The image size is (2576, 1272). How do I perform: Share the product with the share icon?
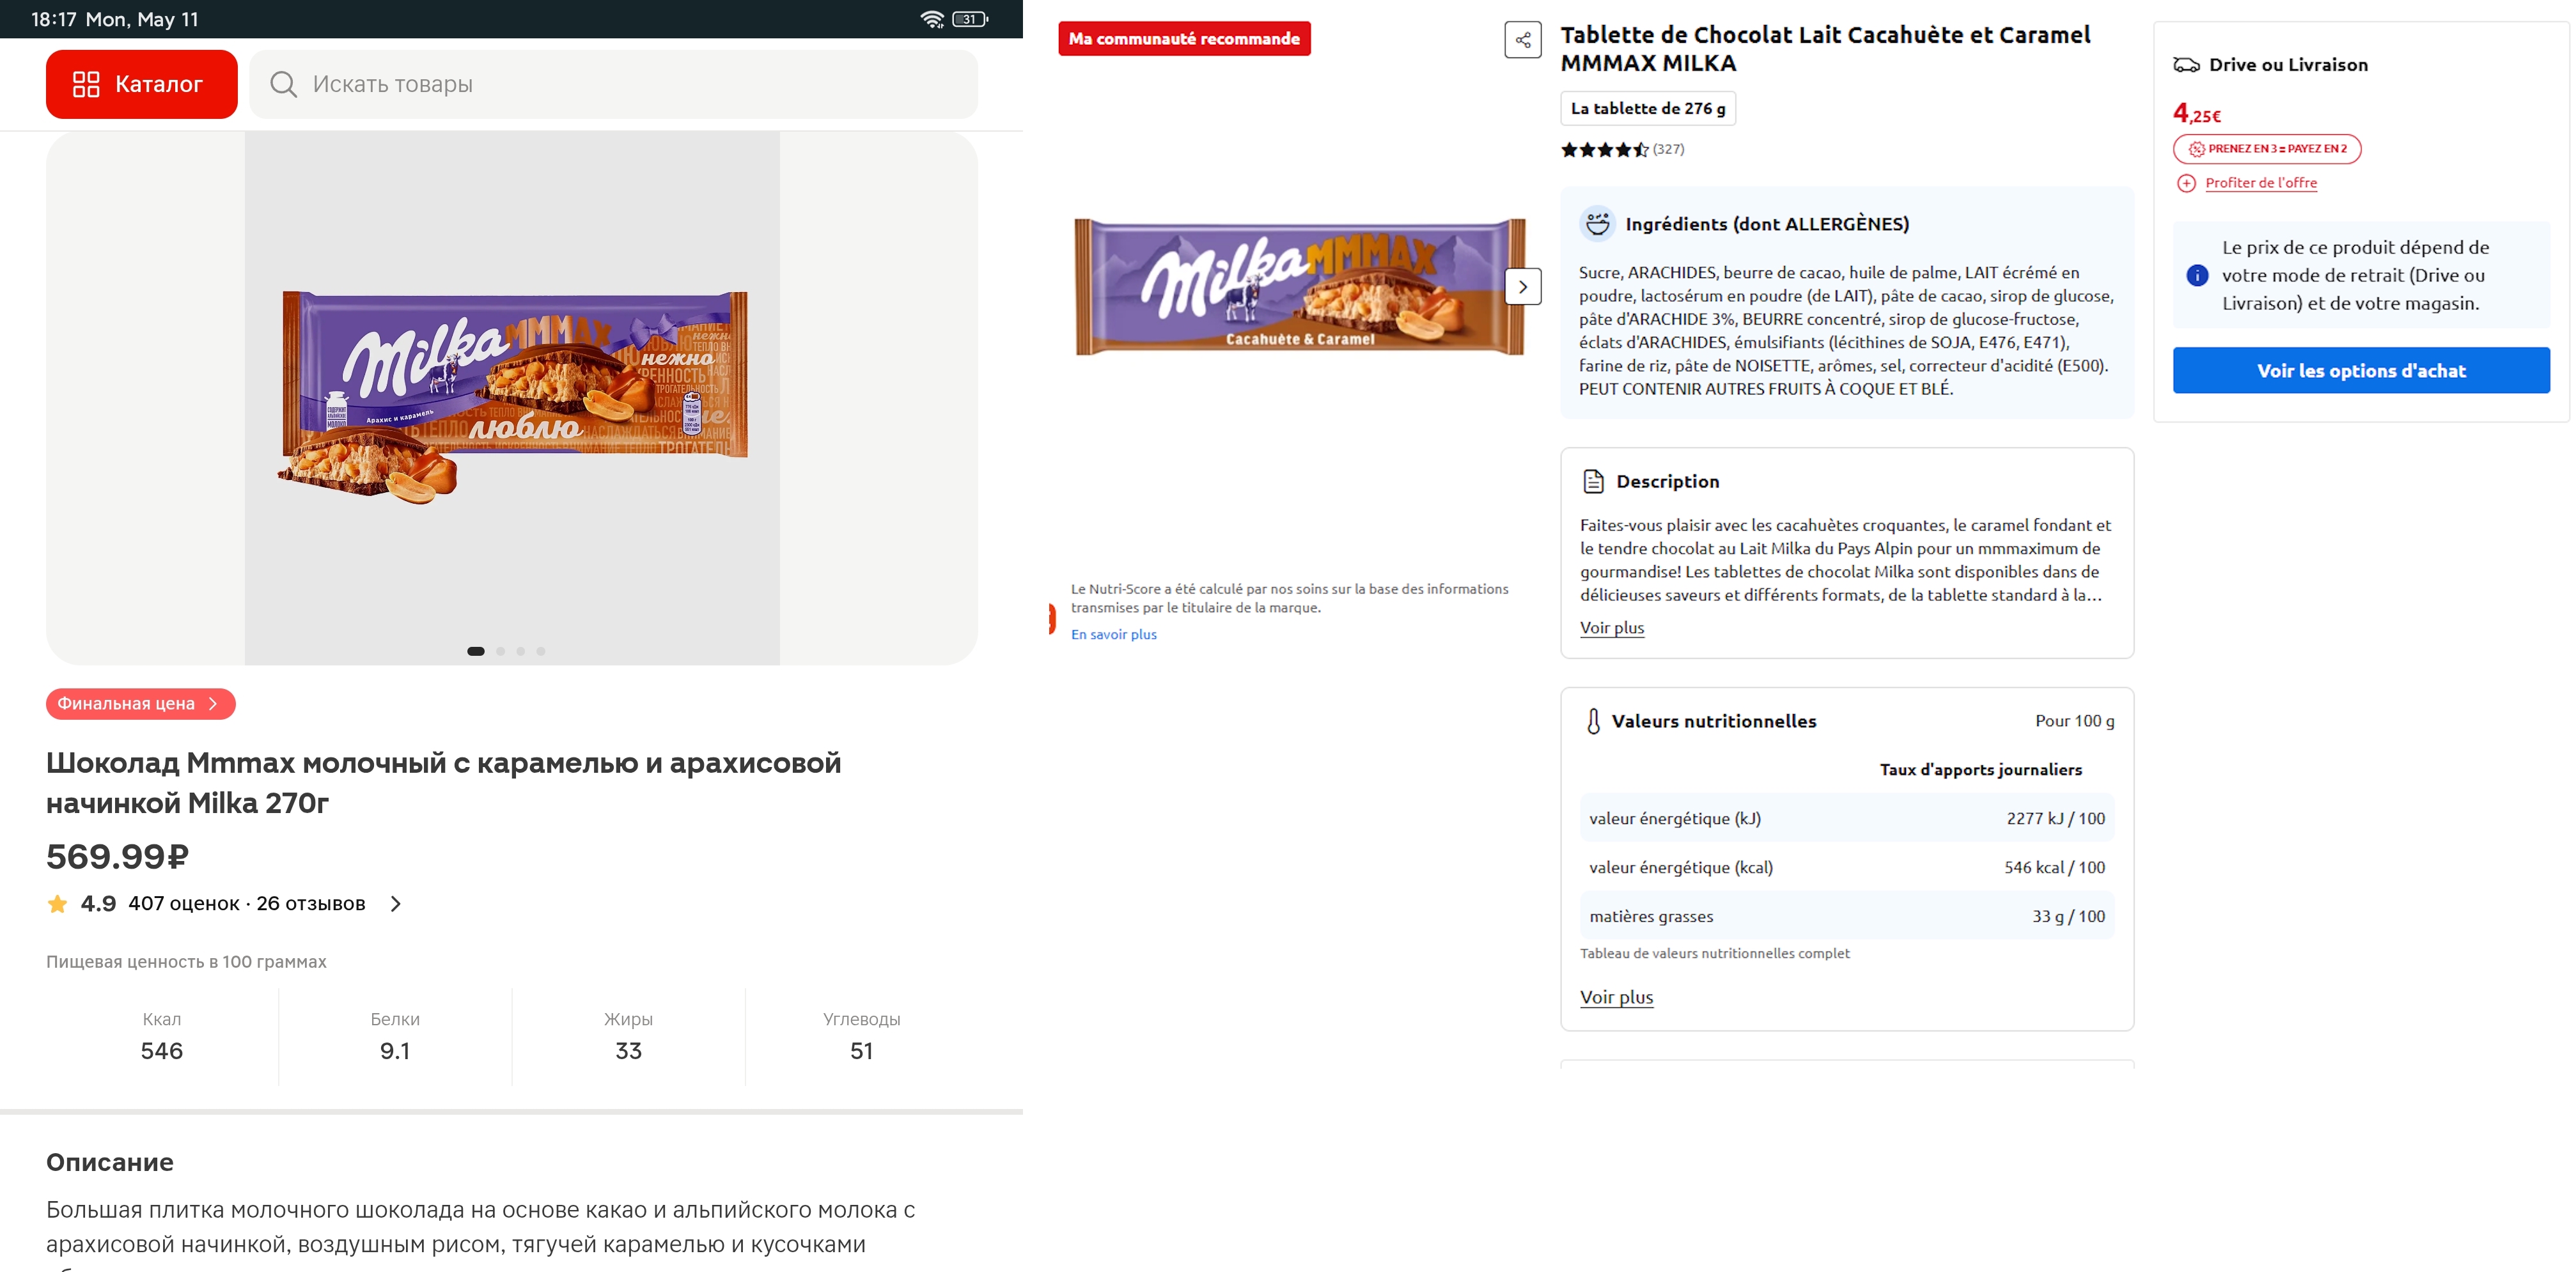coord(1523,40)
